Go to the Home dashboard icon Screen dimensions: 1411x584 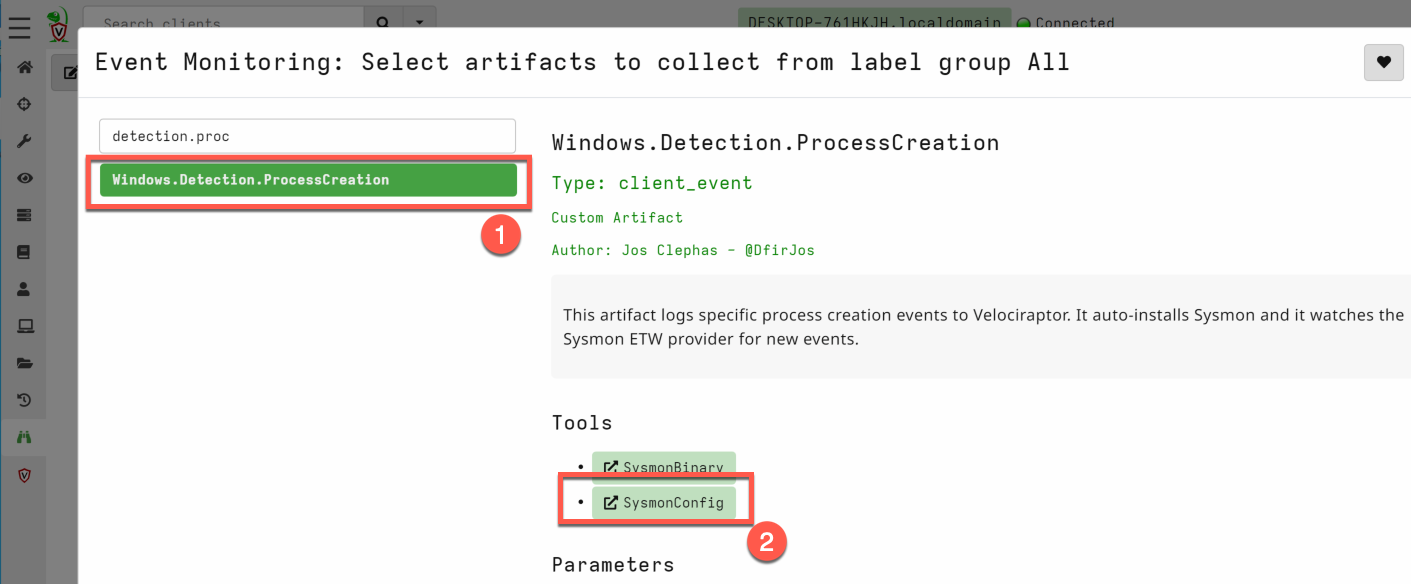coord(25,68)
